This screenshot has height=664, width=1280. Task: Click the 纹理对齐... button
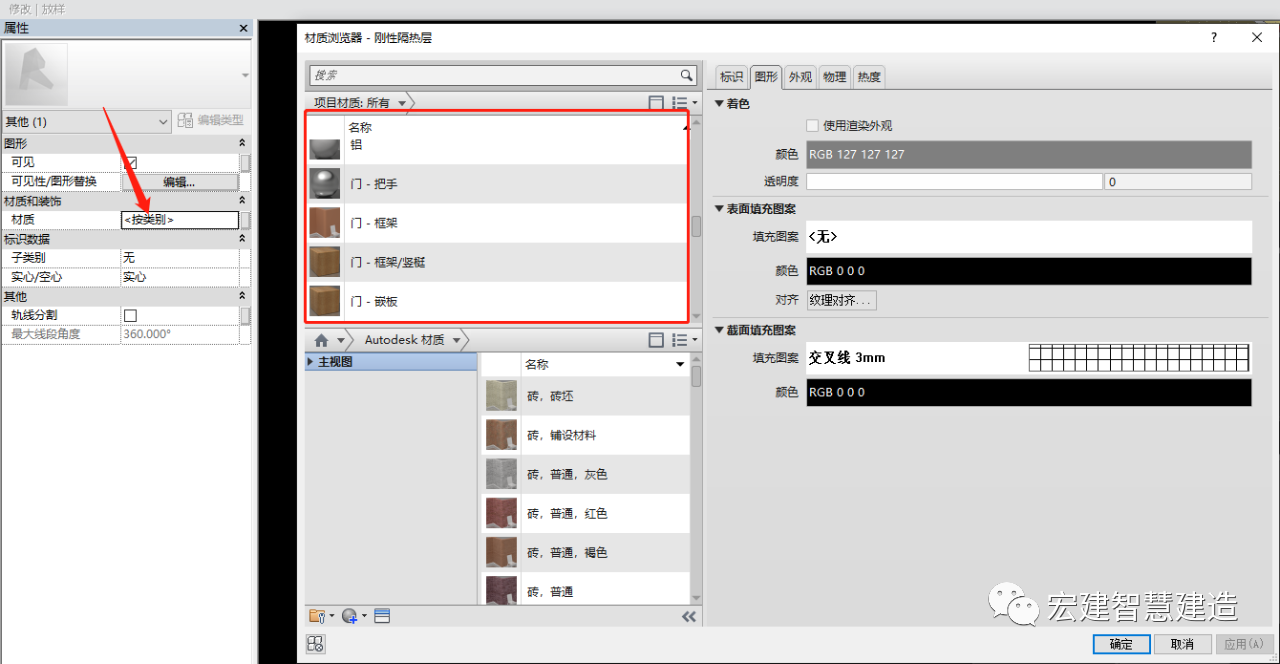(x=841, y=300)
